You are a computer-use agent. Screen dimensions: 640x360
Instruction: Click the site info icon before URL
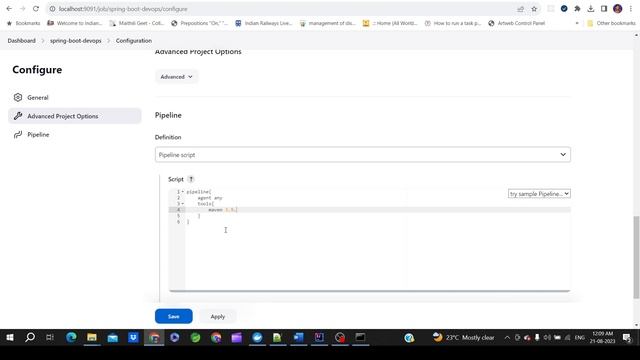click(x=52, y=9)
